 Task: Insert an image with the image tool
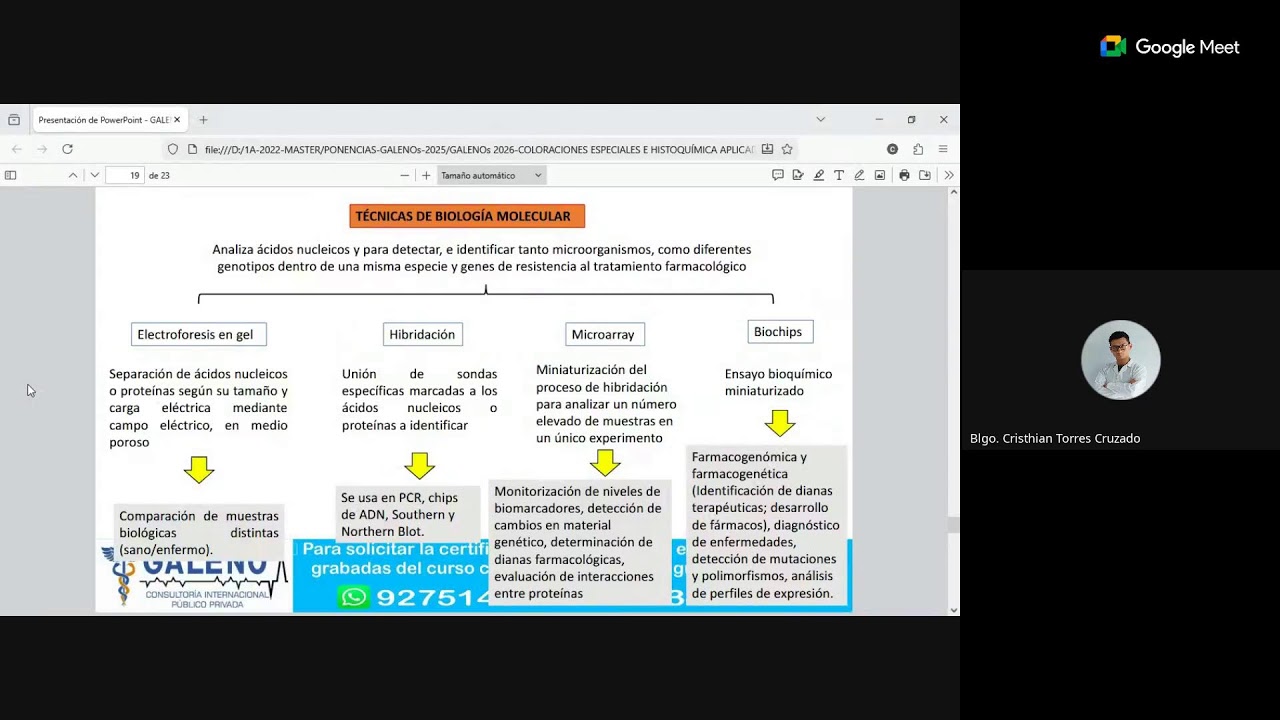(x=880, y=175)
